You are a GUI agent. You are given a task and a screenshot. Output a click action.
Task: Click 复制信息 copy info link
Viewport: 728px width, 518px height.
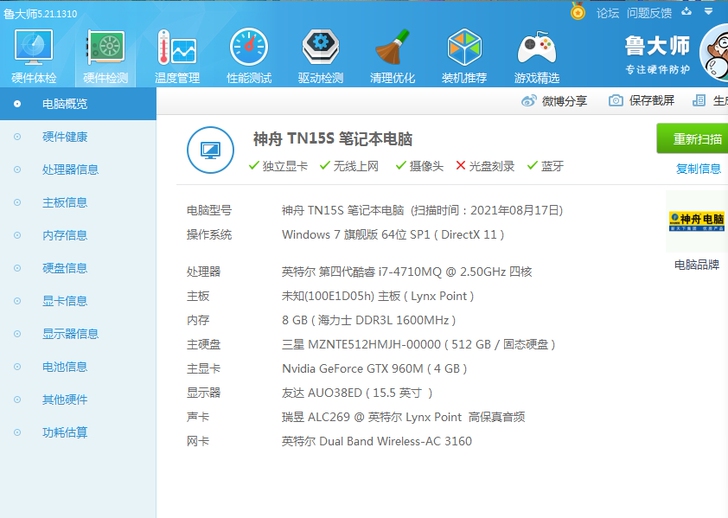(x=698, y=169)
